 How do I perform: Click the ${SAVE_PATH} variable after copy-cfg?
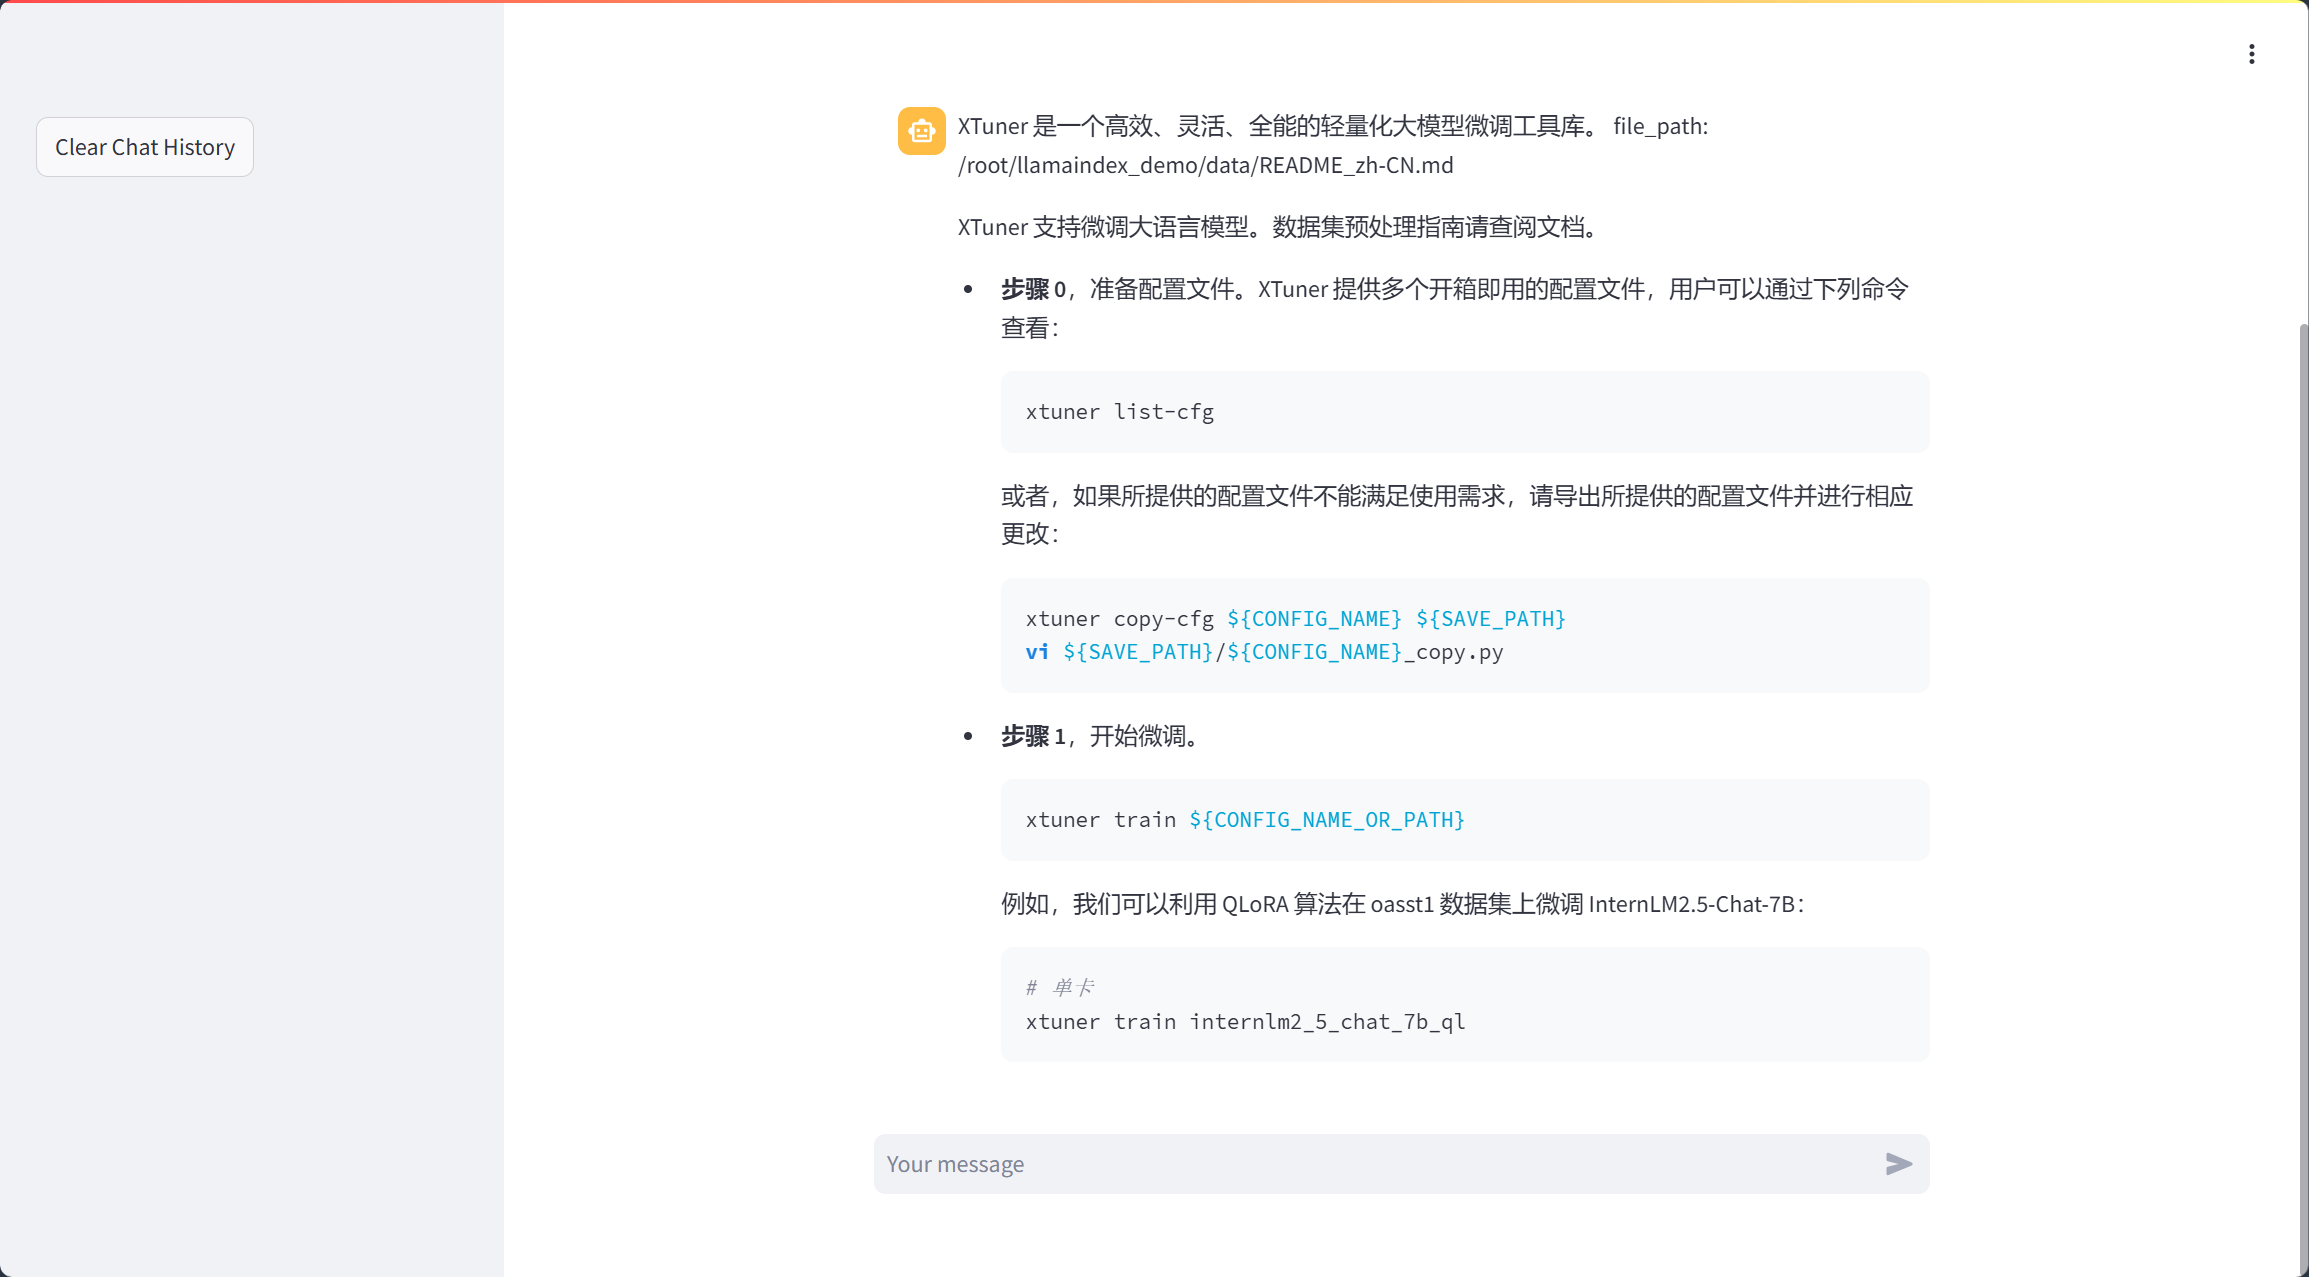point(1490,619)
